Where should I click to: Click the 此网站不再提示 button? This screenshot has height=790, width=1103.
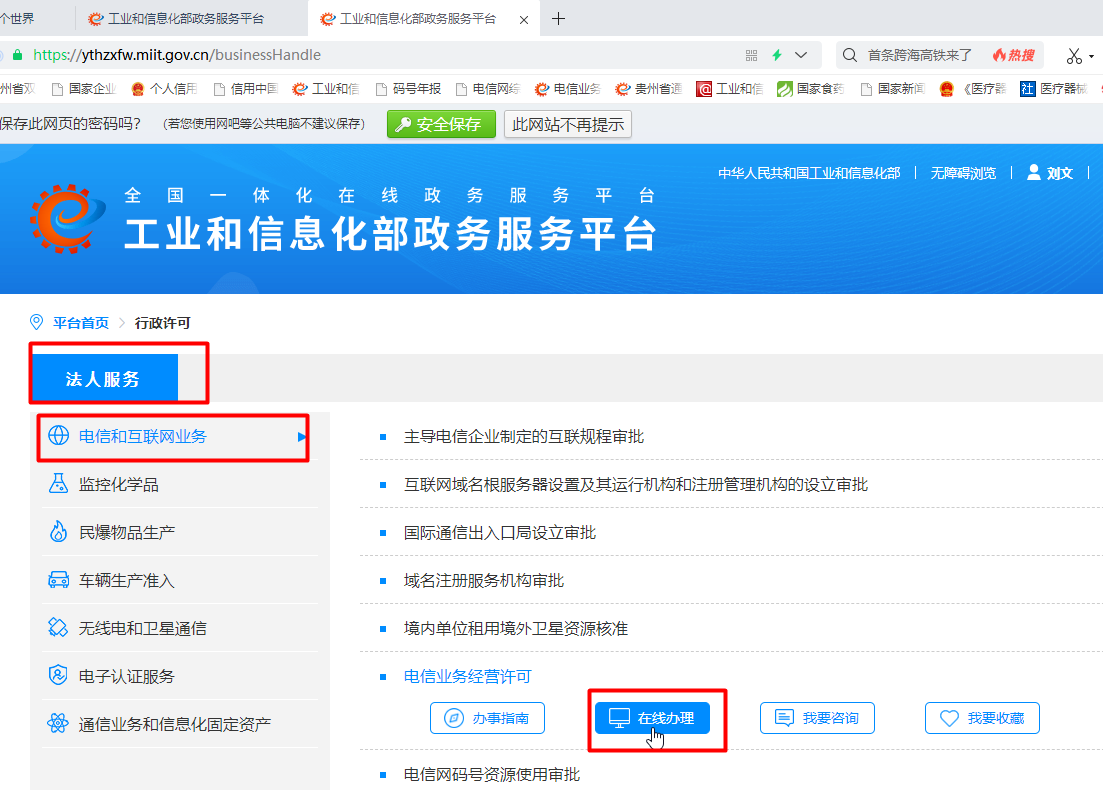click(x=568, y=125)
